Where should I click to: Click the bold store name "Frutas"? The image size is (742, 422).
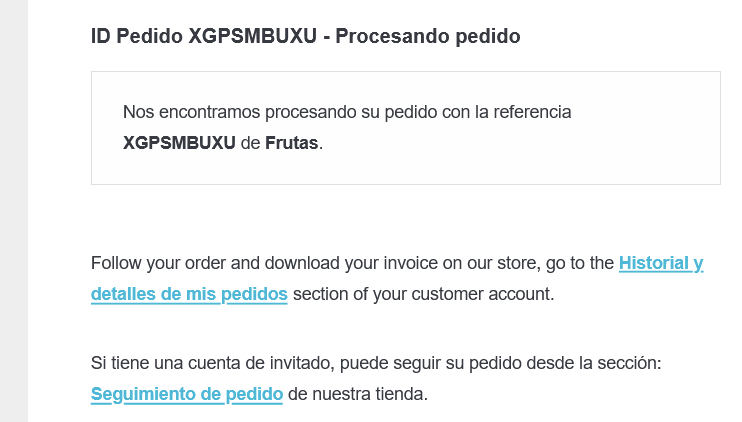(x=292, y=143)
